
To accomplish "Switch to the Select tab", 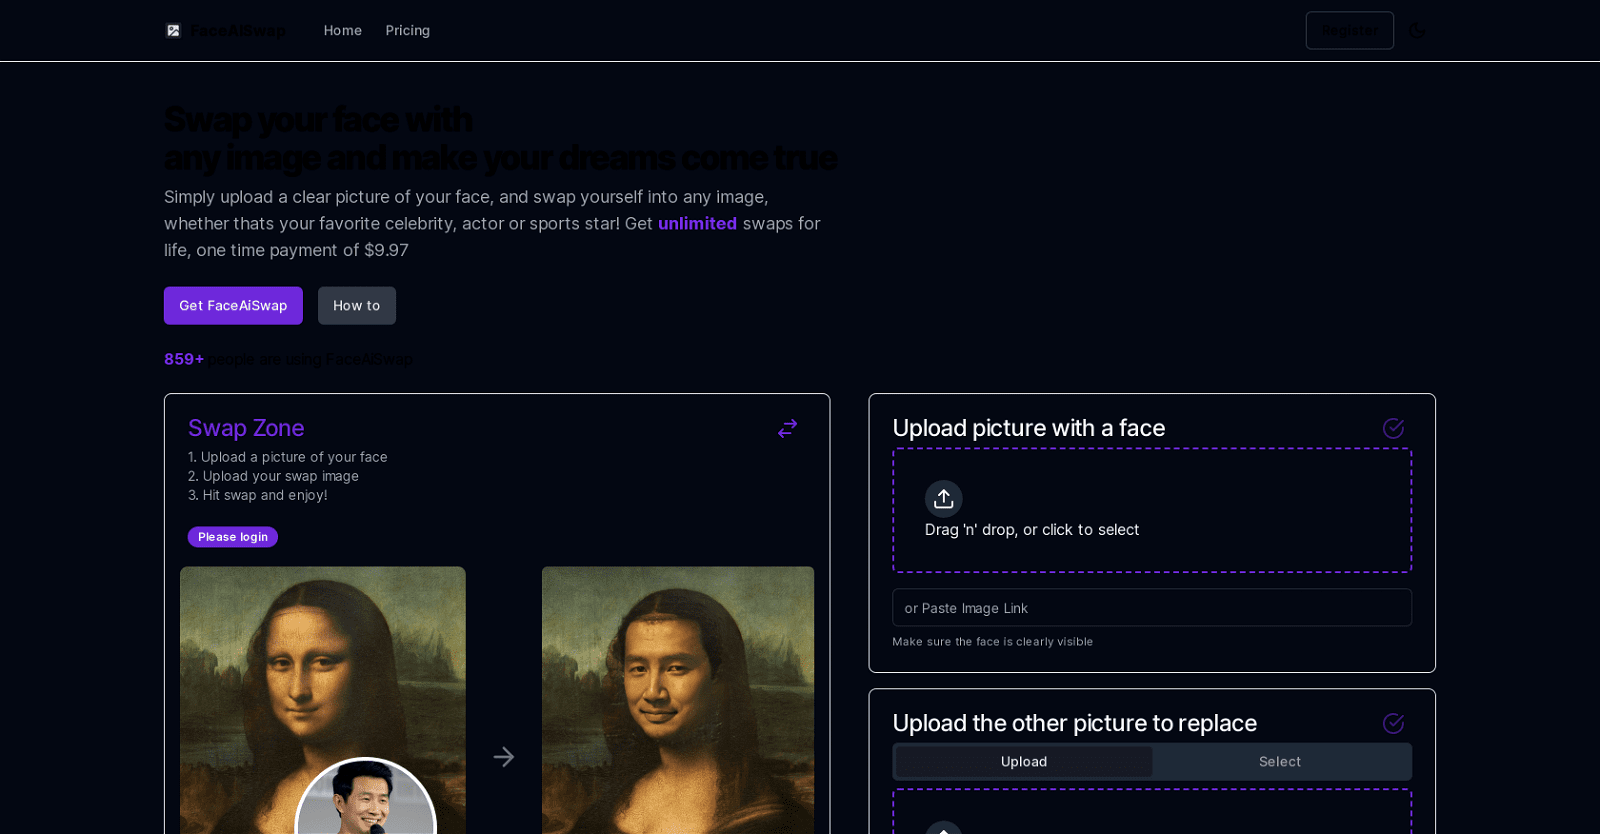I will coord(1279,762).
